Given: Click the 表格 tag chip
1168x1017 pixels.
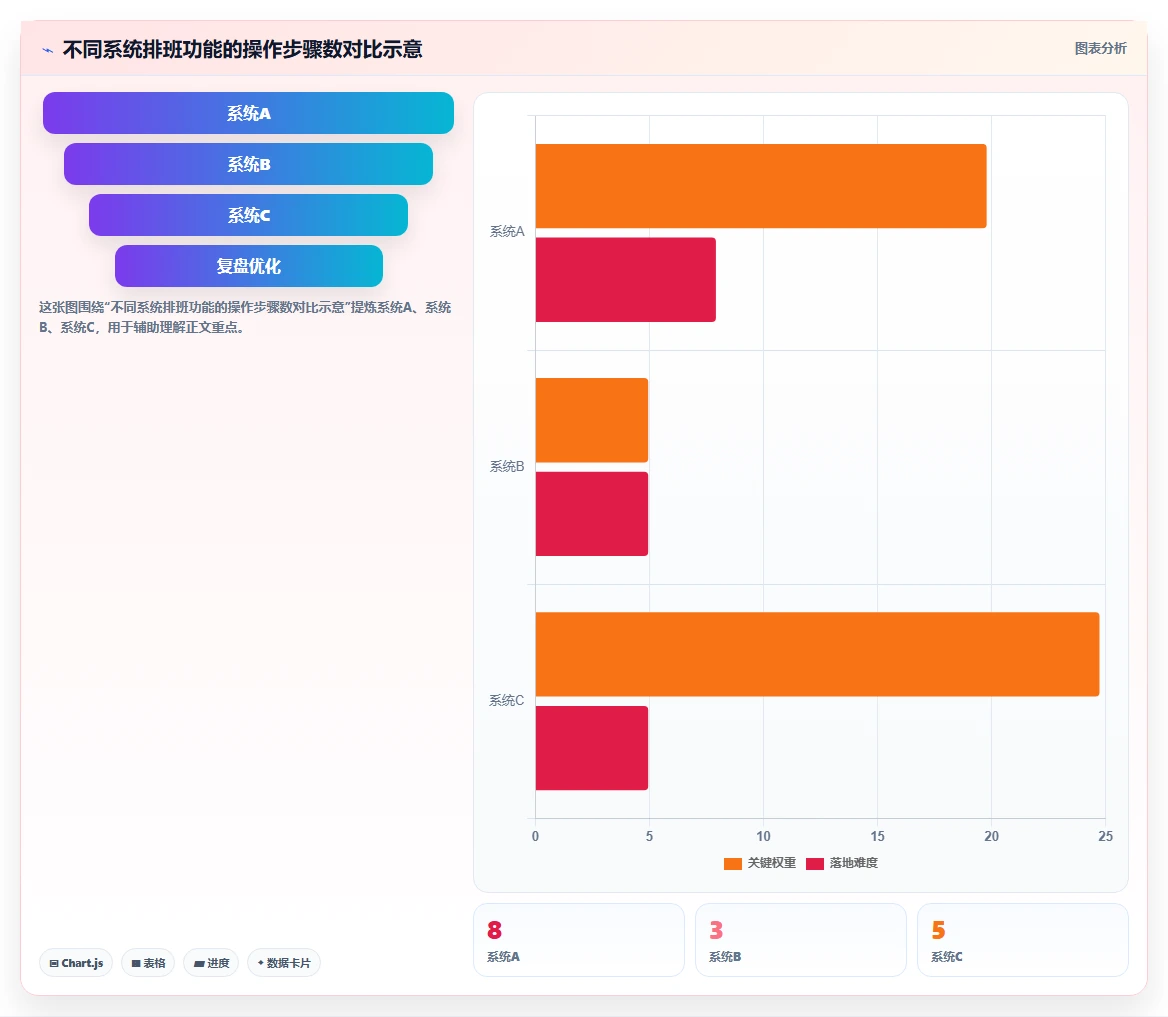Looking at the screenshot, I should pos(148,963).
